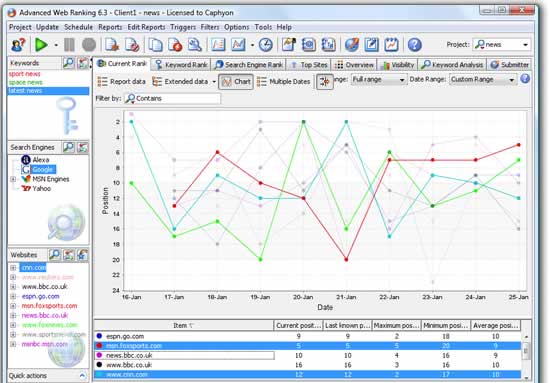This screenshot has width=550, height=383.
Task: Click the red msn.foxsports.com color dot
Action: (x=99, y=346)
